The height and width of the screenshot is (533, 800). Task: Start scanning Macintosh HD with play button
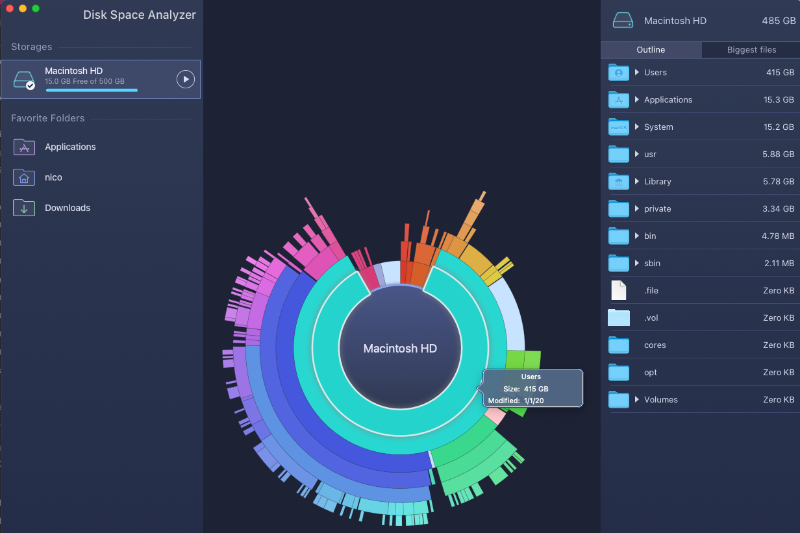(x=185, y=79)
